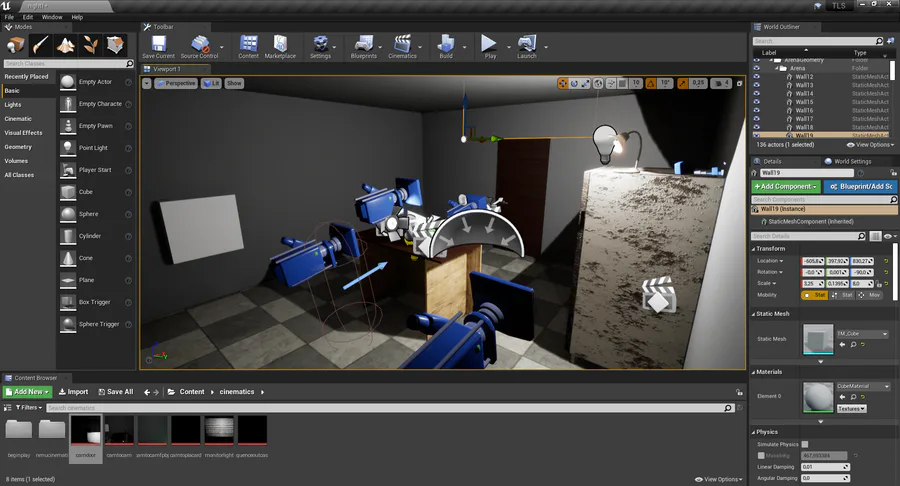Toggle Lit view mode button in viewport

[x=211, y=83]
